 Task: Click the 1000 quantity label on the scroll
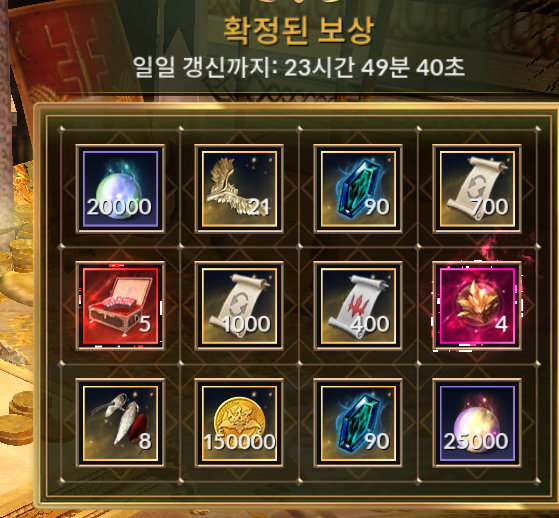(x=246, y=324)
